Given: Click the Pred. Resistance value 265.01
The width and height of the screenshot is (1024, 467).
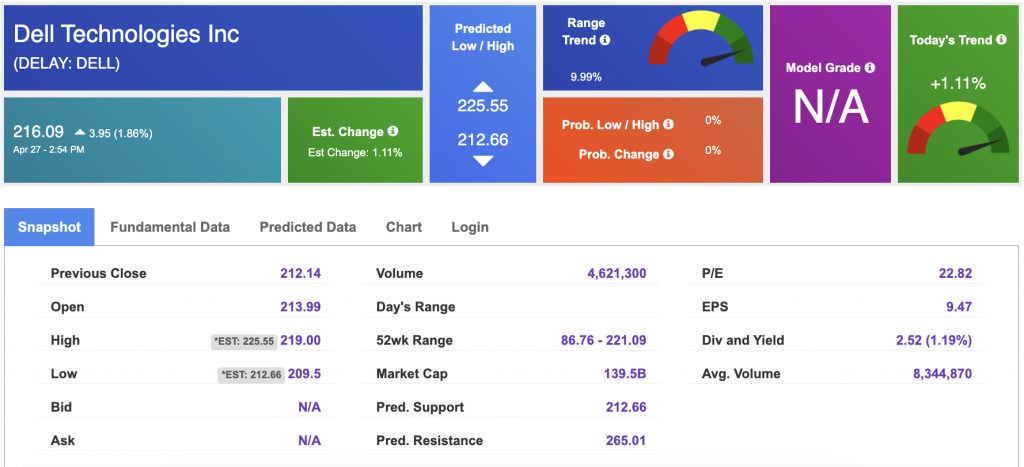Looking at the screenshot, I should tap(626, 440).
